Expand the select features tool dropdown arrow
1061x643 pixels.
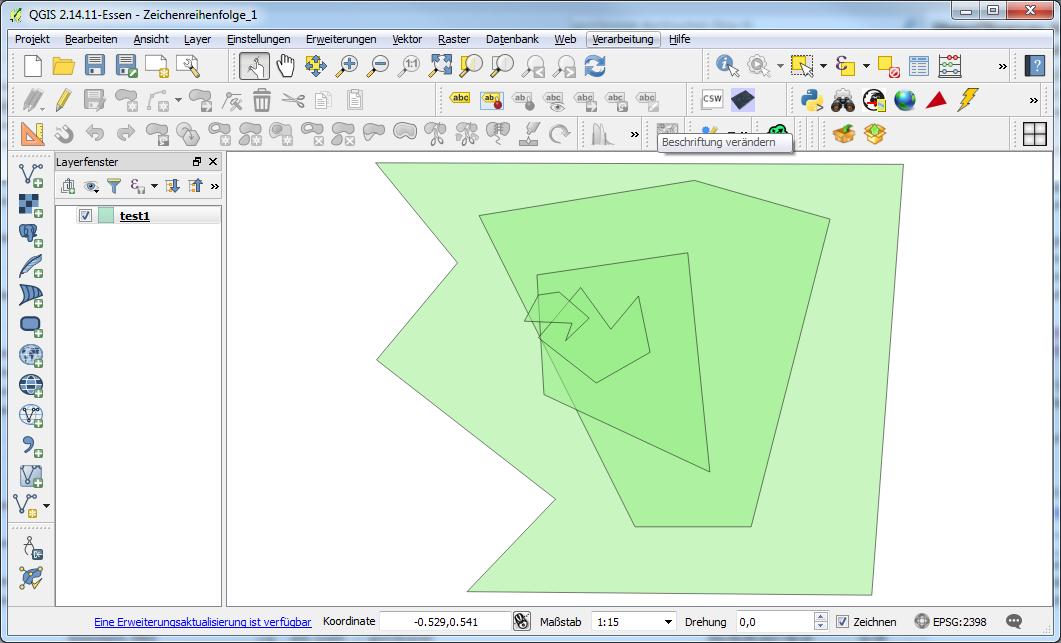coord(823,67)
